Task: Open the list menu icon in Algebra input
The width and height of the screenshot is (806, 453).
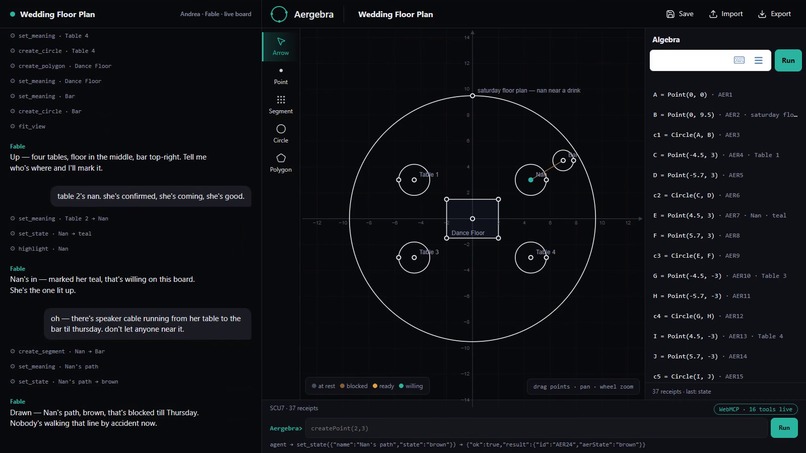Action: pyautogui.click(x=758, y=60)
